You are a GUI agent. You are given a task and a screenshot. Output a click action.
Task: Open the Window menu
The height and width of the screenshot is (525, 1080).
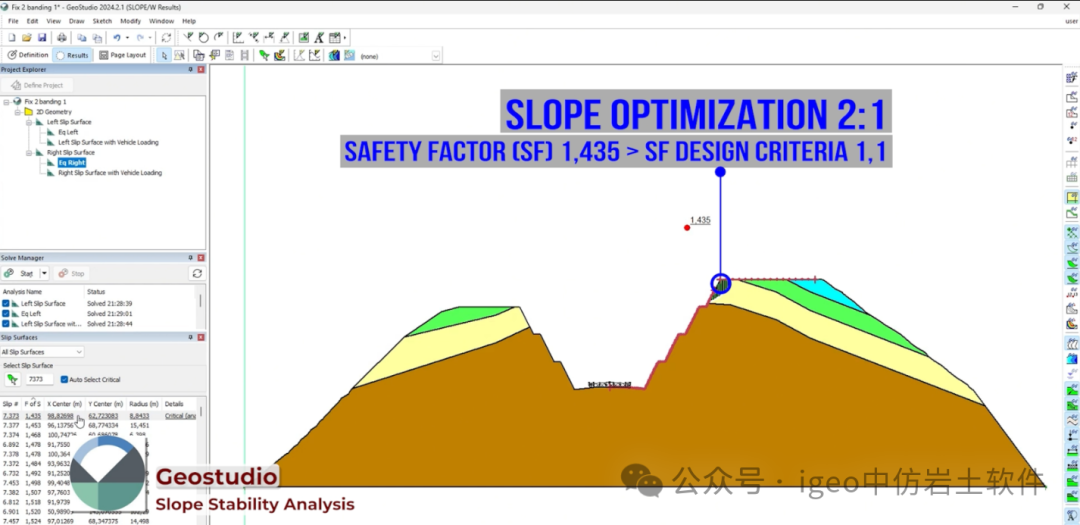coord(161,21)
